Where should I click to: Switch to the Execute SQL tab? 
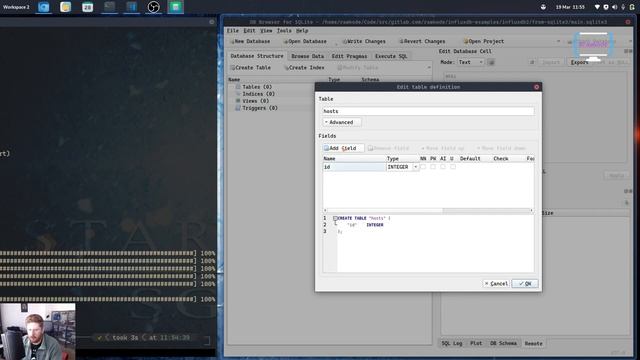point(391,56)
